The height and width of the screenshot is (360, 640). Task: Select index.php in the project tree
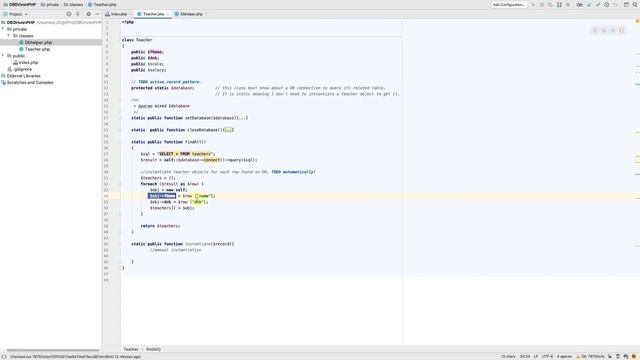pyautogui.click(x=28, y=62)
